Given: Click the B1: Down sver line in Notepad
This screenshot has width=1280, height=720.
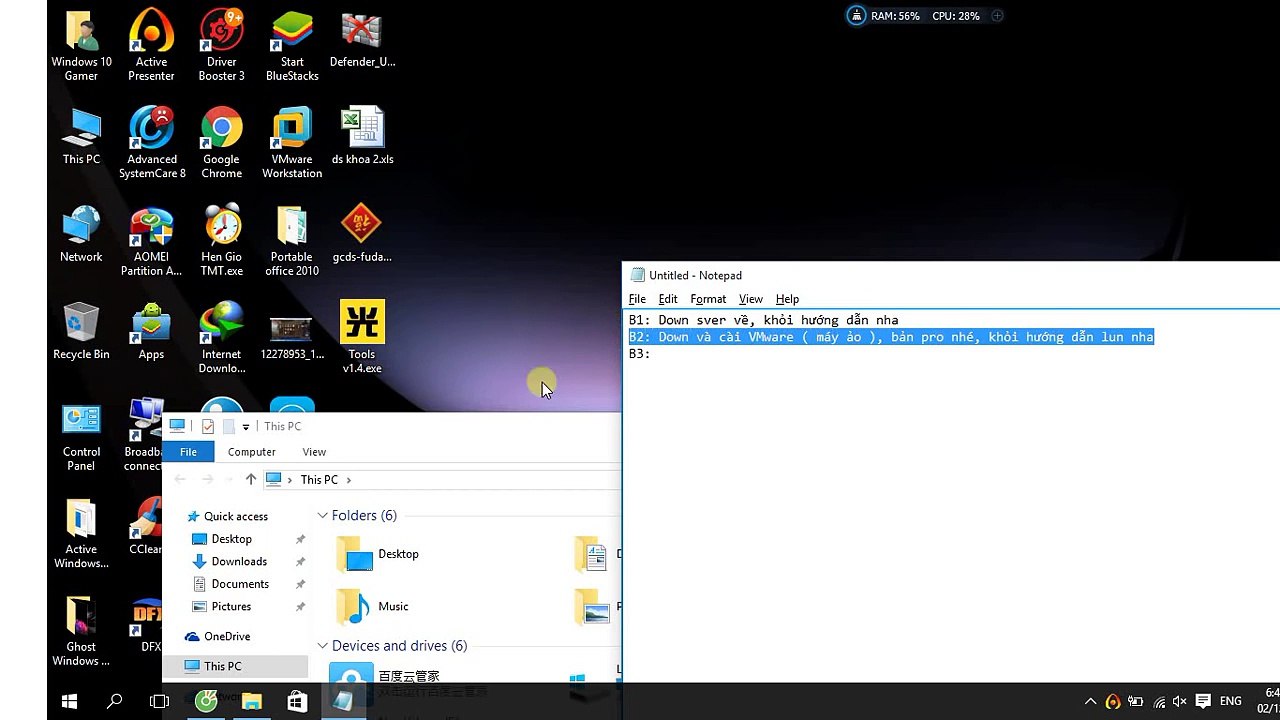Looking at the screenshot, I should 763,320.
